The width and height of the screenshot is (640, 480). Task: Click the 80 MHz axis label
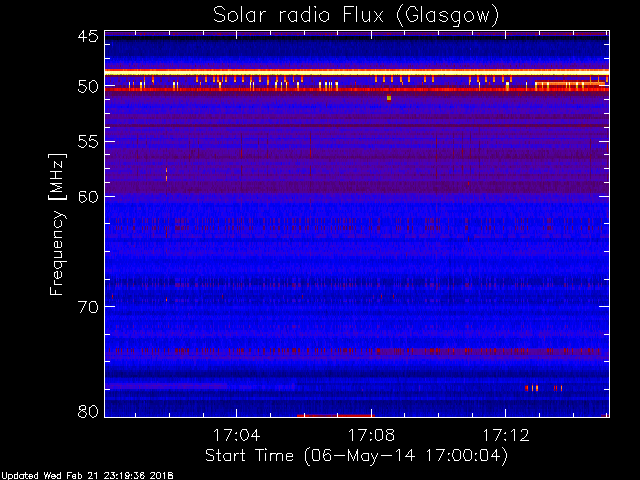pyautogui.click(x=88, y=411)
